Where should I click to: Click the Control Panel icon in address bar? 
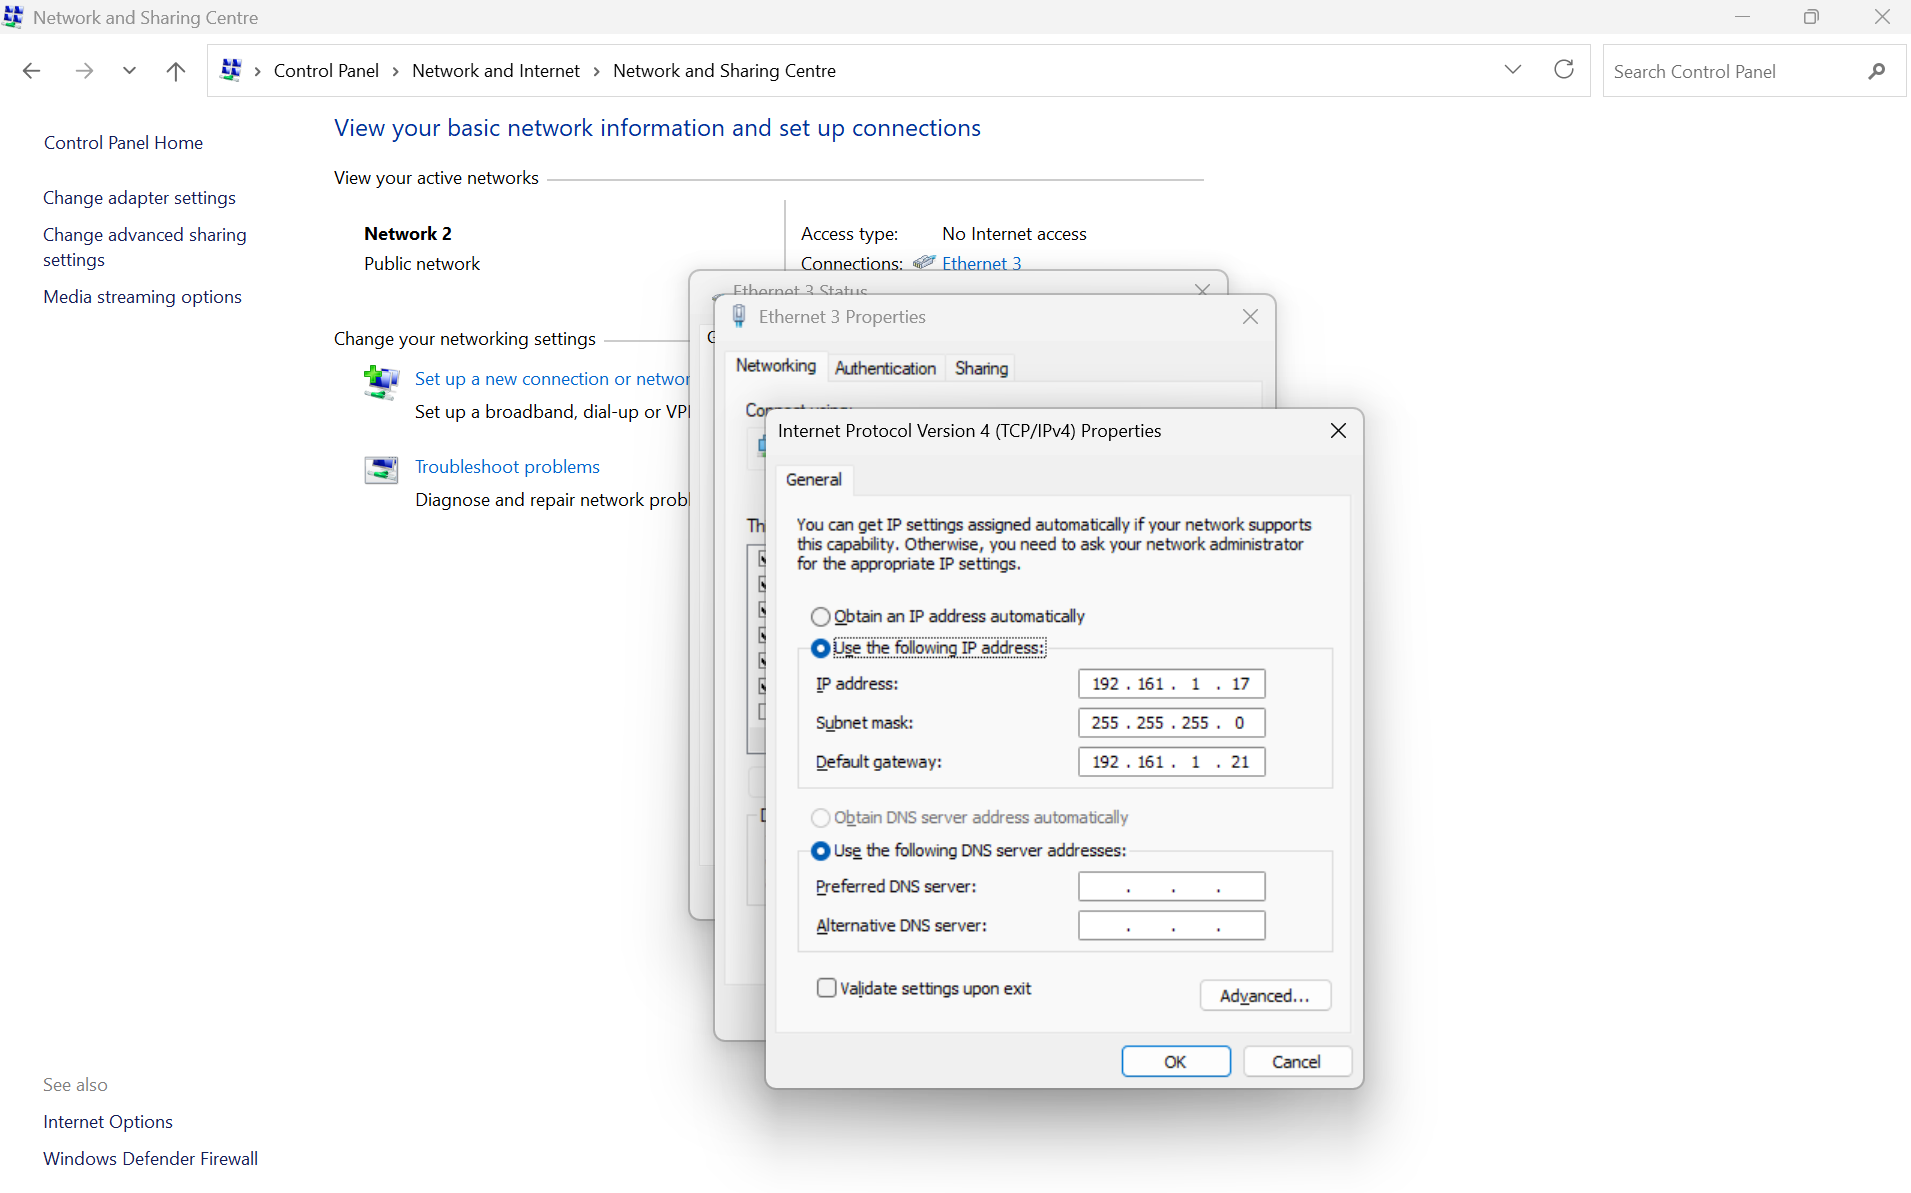coord(231,70)
